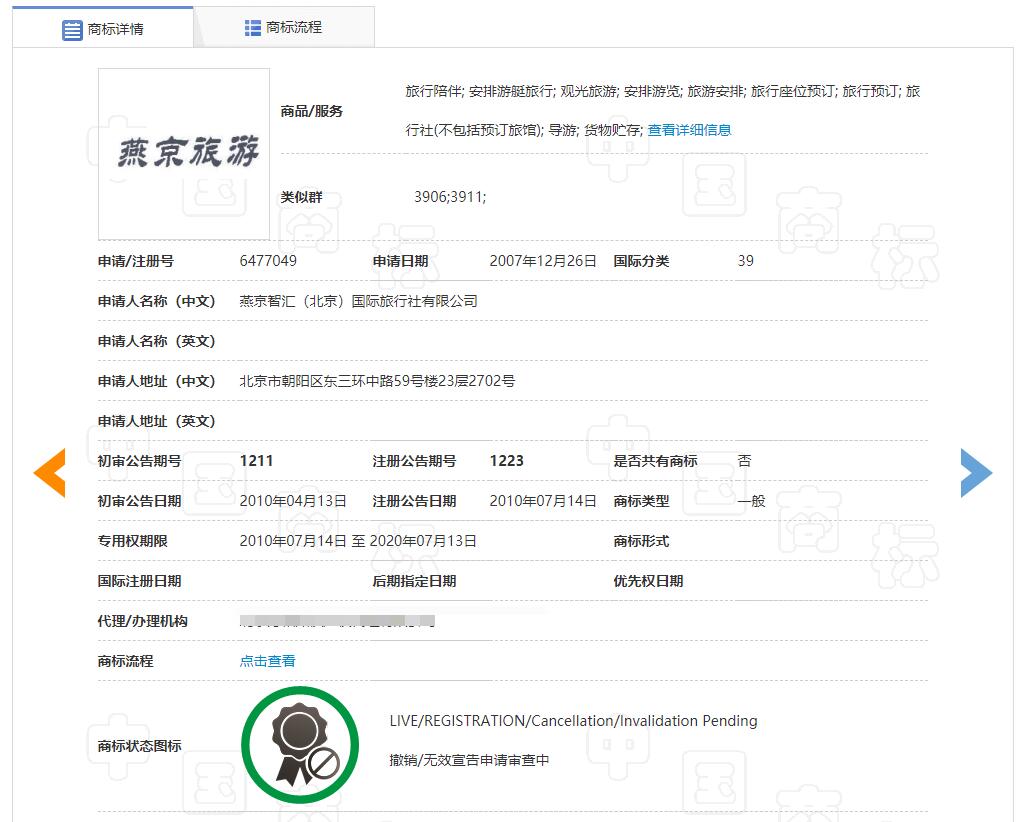Click the 商标类型 label

[x=641, y=501]
